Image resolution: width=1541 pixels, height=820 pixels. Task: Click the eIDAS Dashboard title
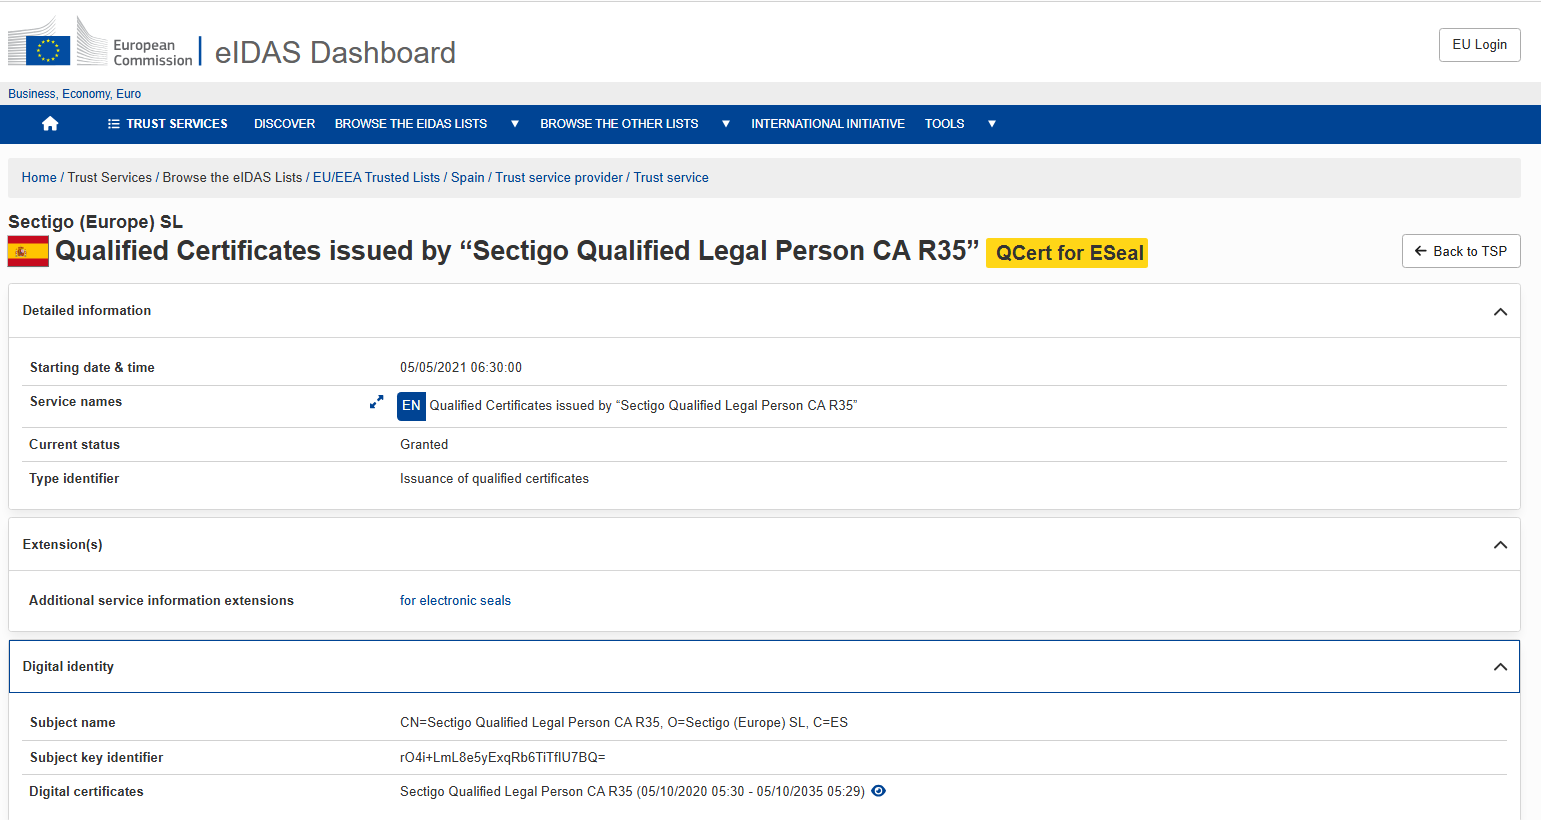[x=335, y=52]
